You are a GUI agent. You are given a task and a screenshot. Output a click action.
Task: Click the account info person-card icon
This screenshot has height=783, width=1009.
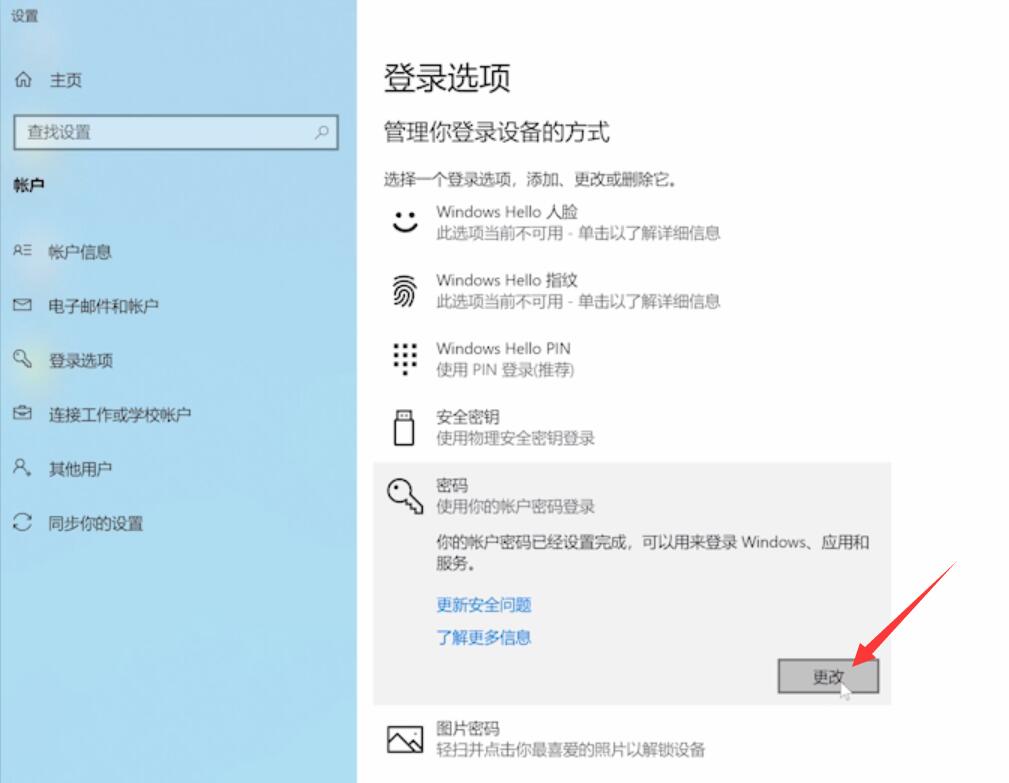point(23,250)
